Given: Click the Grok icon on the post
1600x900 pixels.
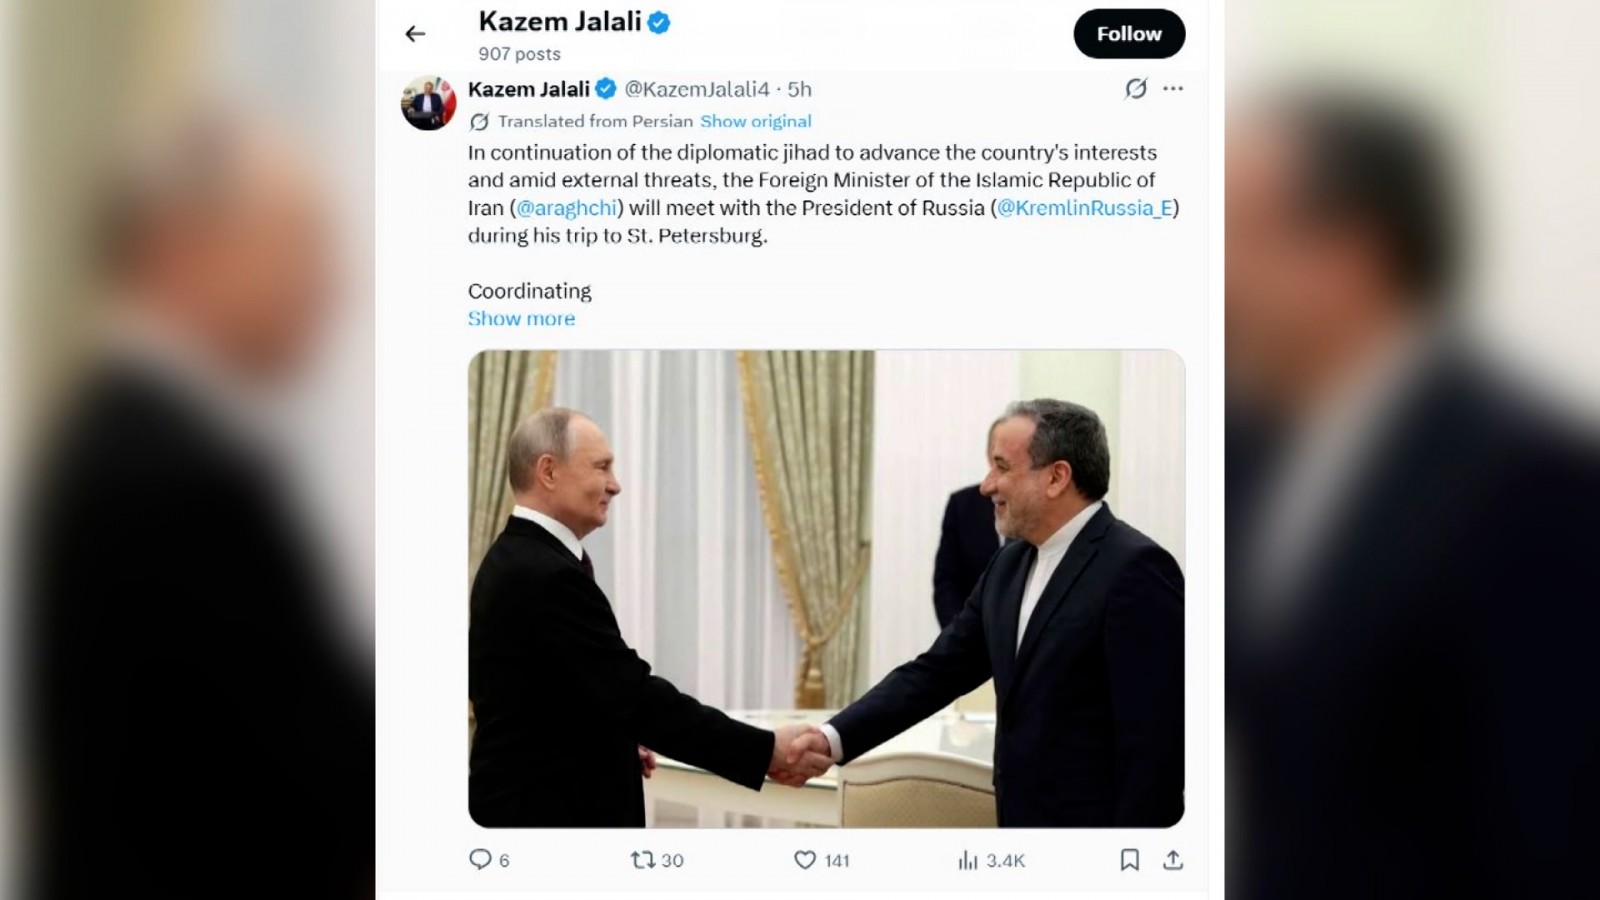Looking at the screenshot, I should pos(1136,89).
